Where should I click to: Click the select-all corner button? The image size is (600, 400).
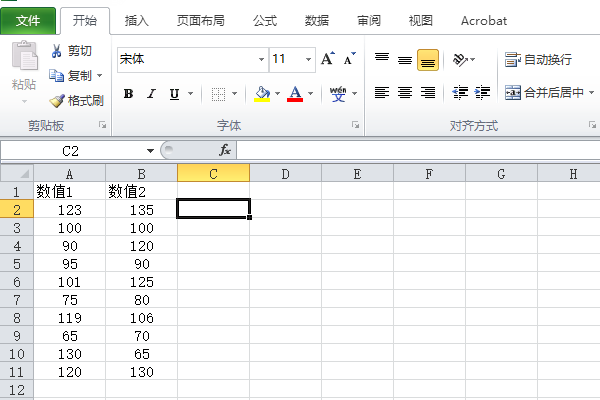17,173
